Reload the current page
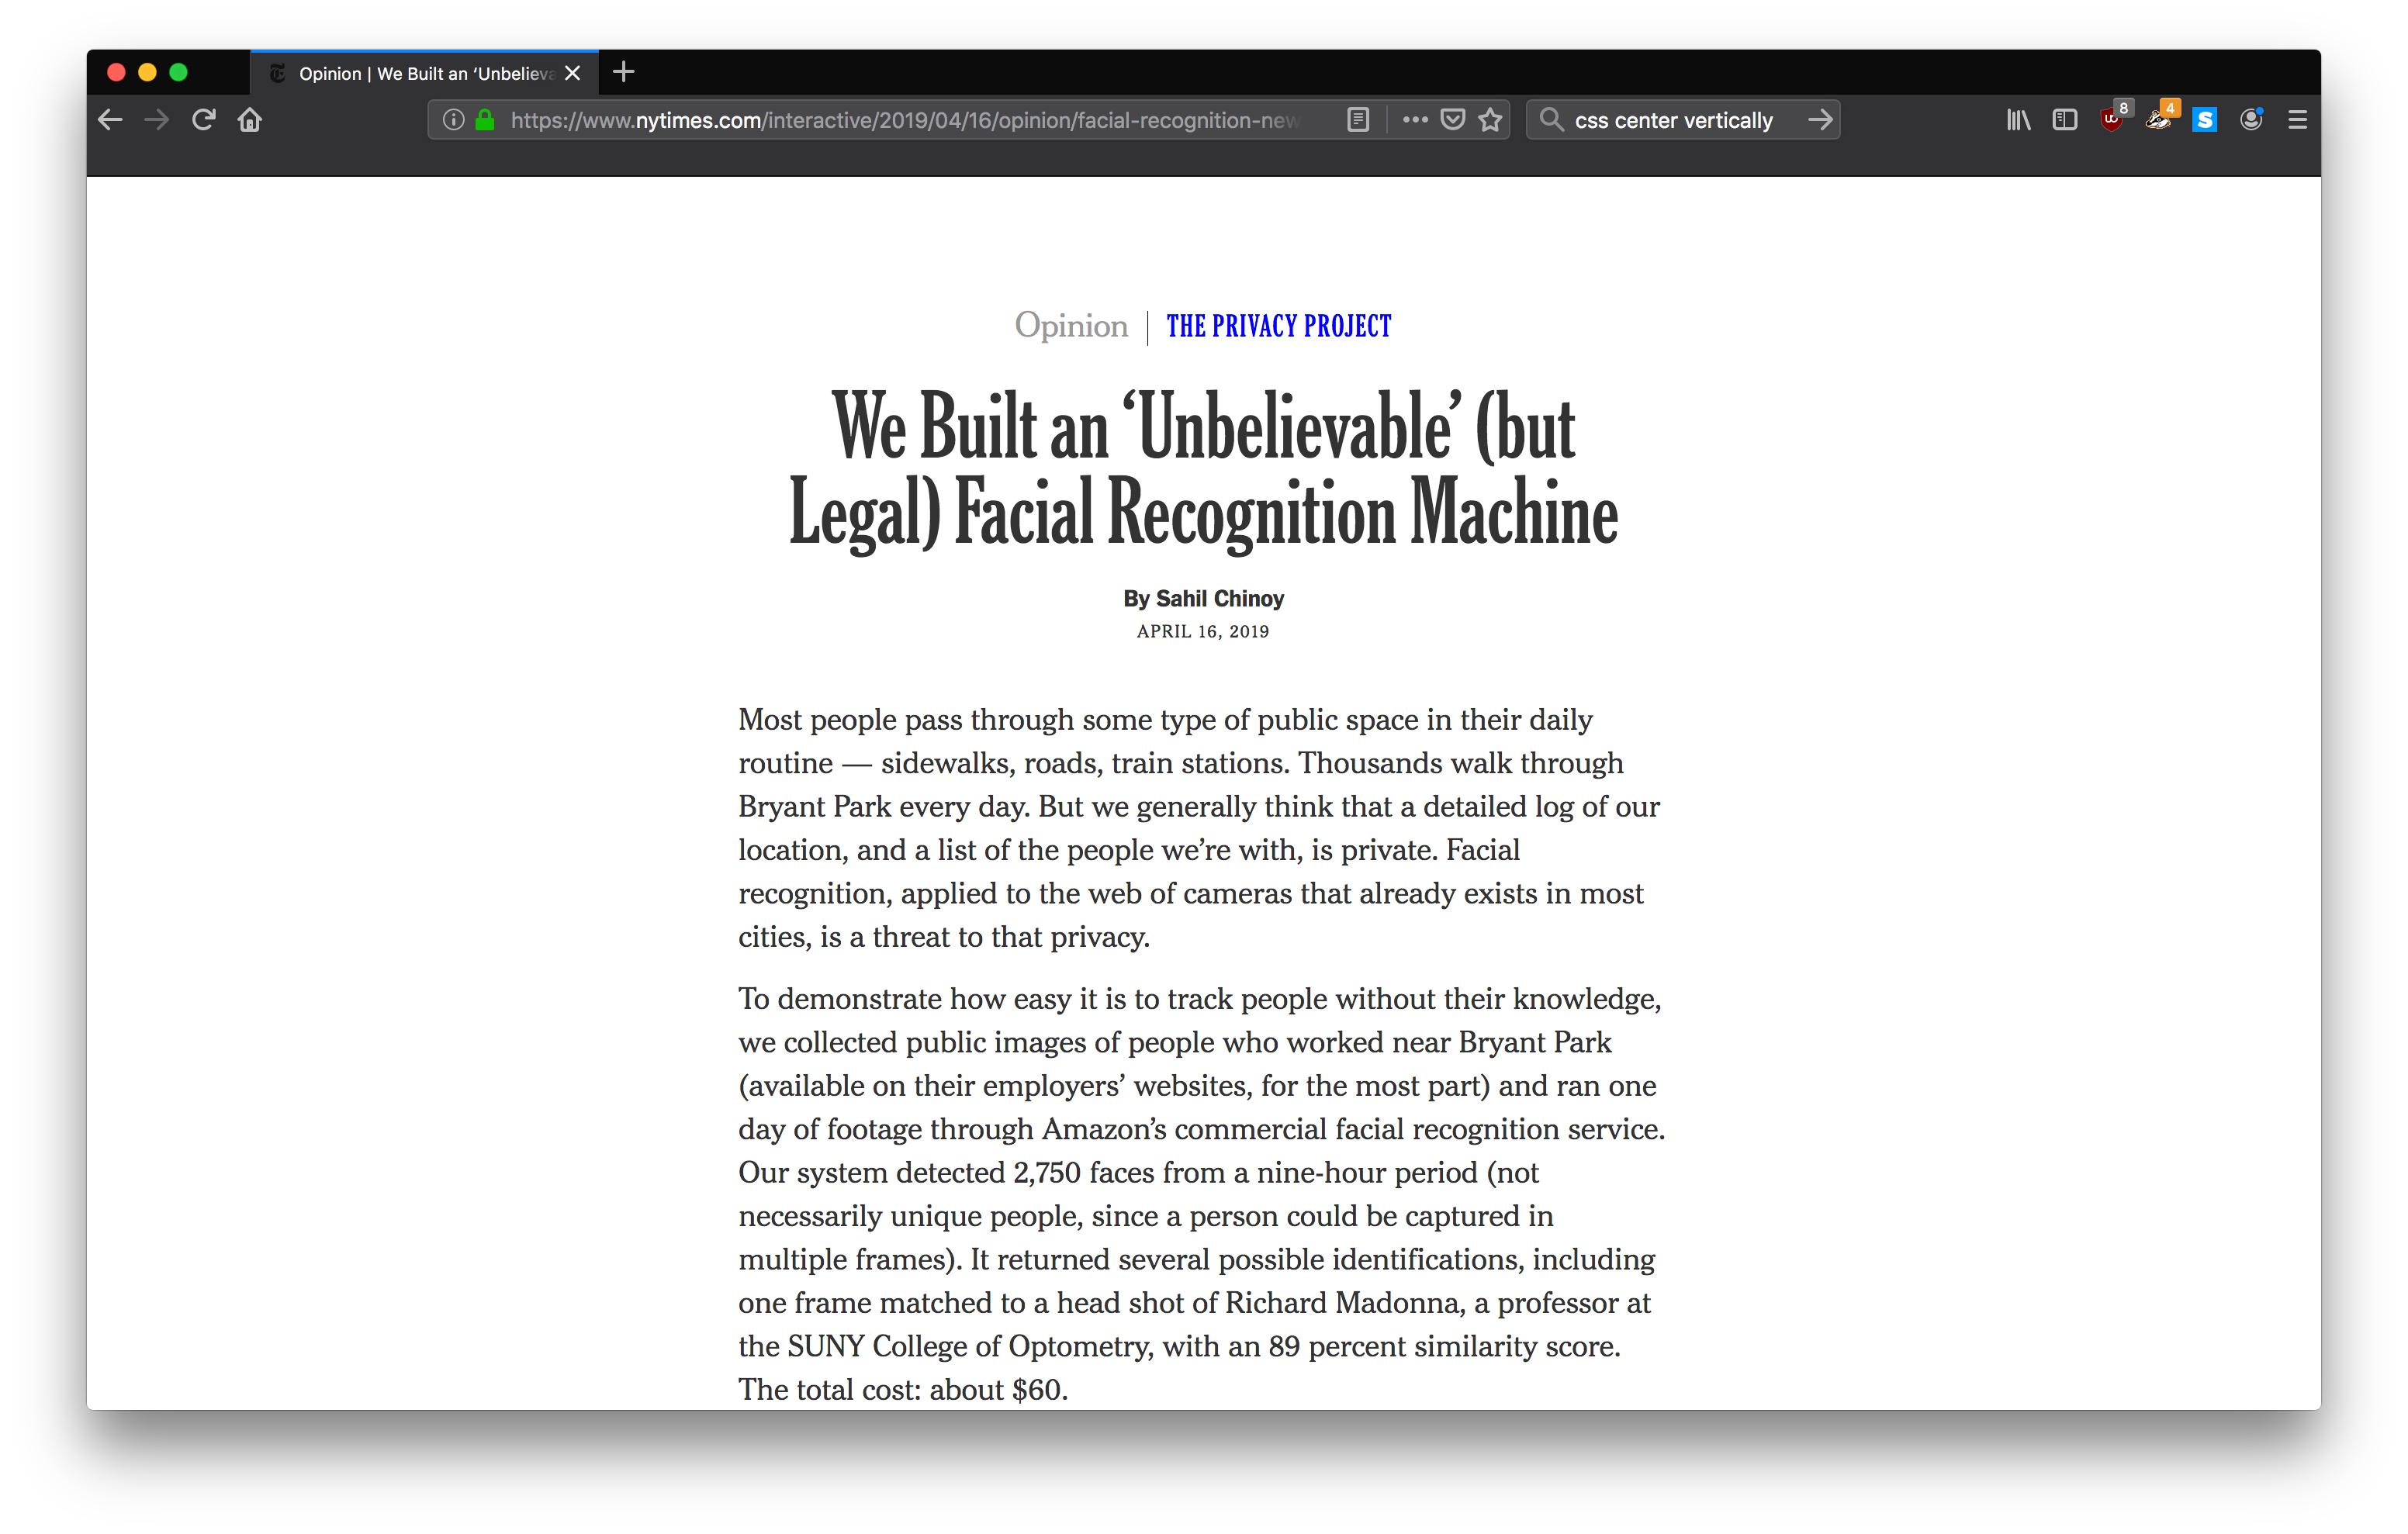 pos(204,120)
